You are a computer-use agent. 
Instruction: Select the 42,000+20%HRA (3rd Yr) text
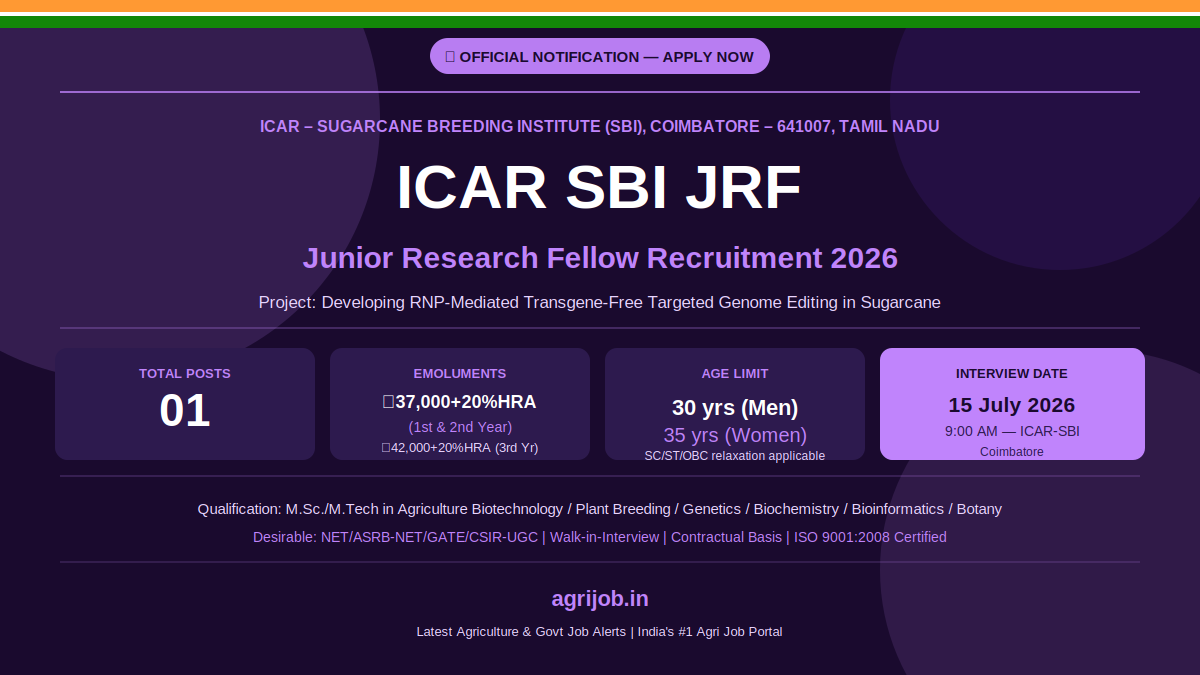pyautogui.click(x=460, y=448)
